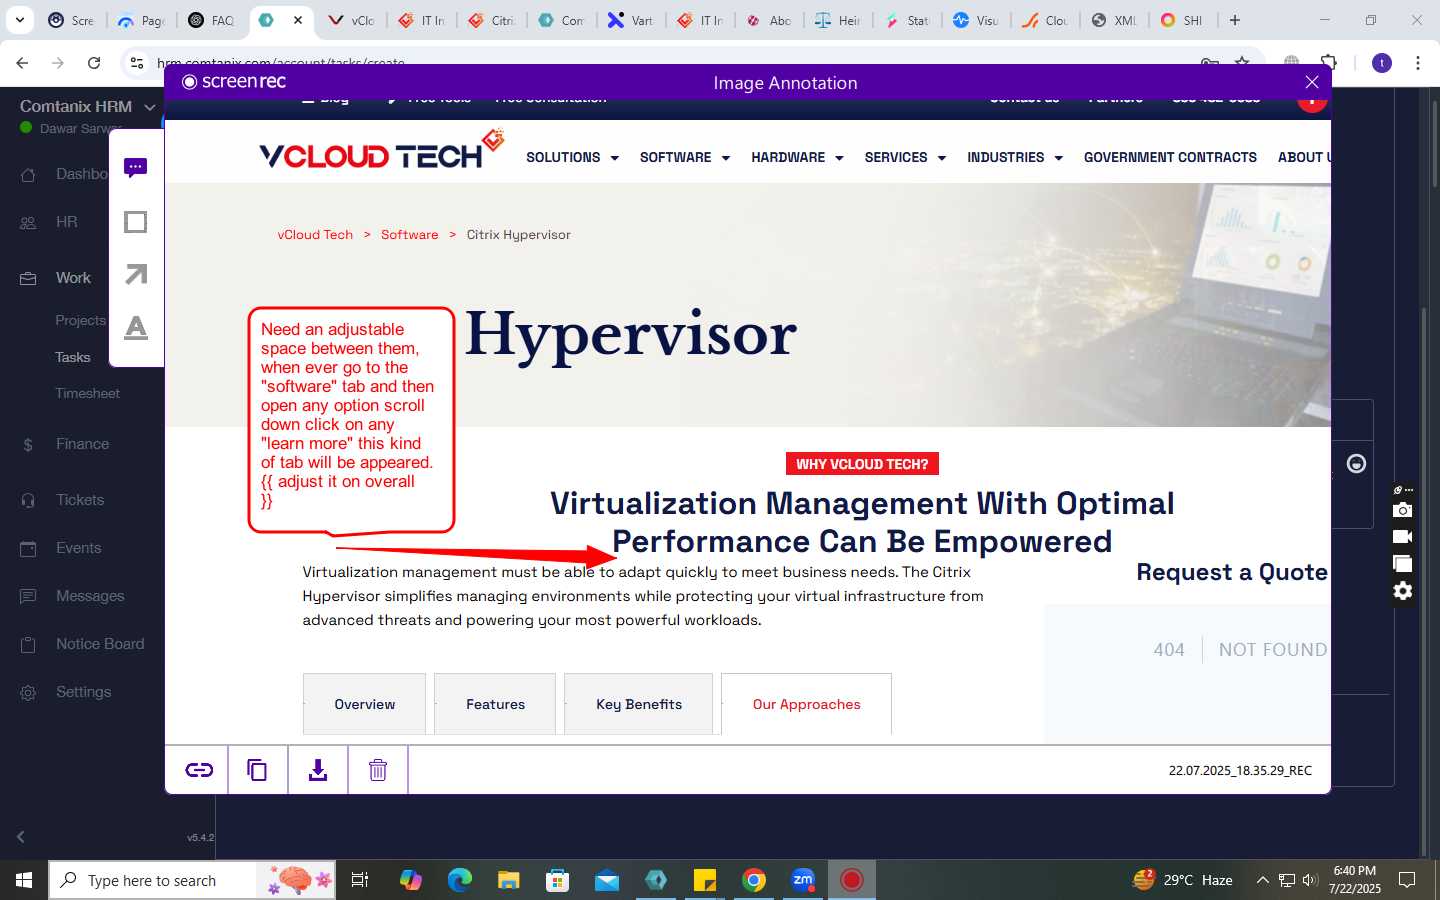
Task: Open Chrome profile avatar
Action: coord(1382,63)
